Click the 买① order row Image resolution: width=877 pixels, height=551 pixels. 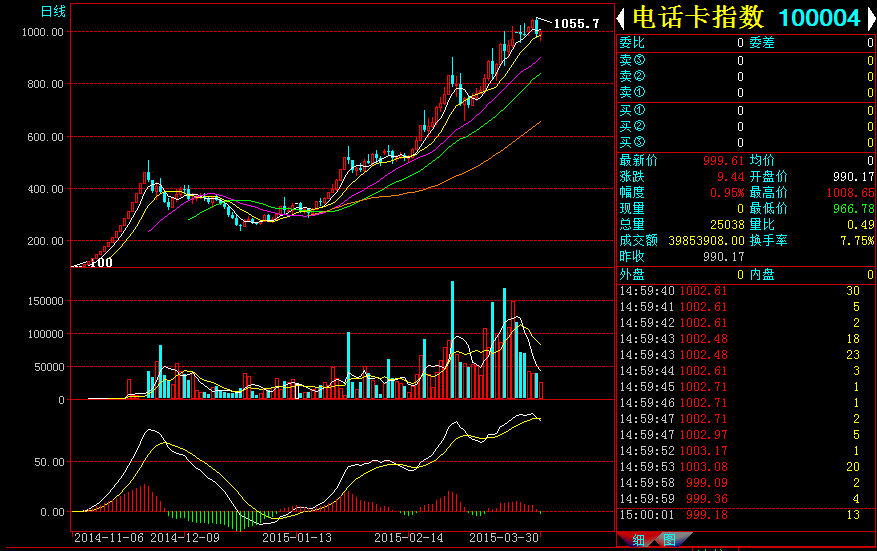(746, 111)
